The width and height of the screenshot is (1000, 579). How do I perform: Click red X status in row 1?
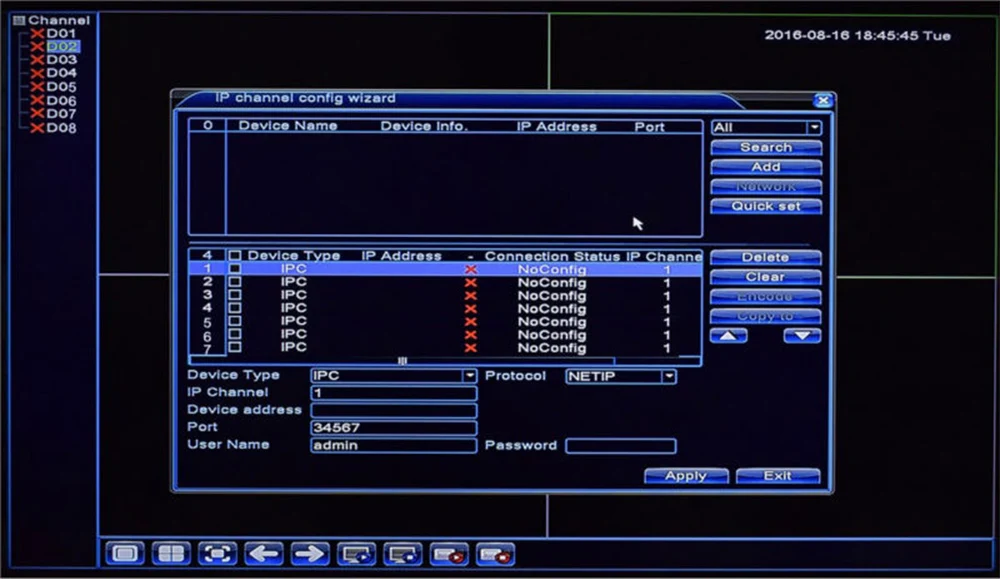click(471, 270)
